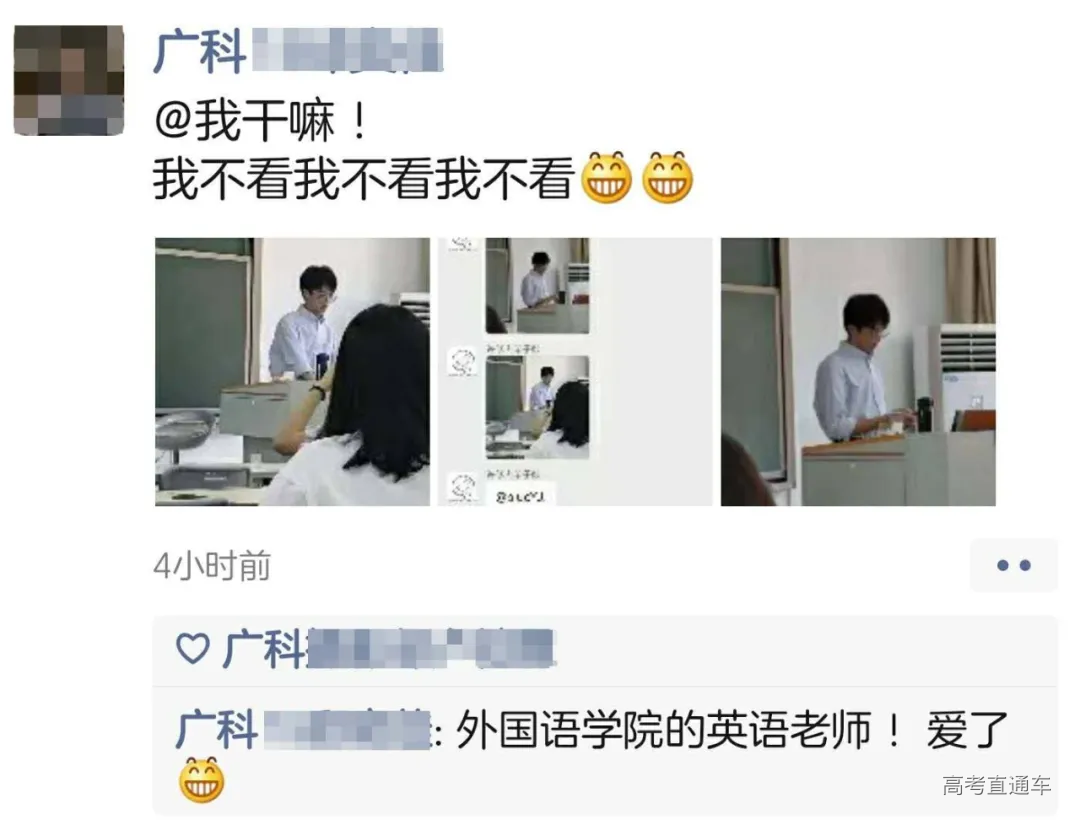1080x825 pixels.
Task: Open middle chat screenshot photo
Action: [x=575, y=372]
